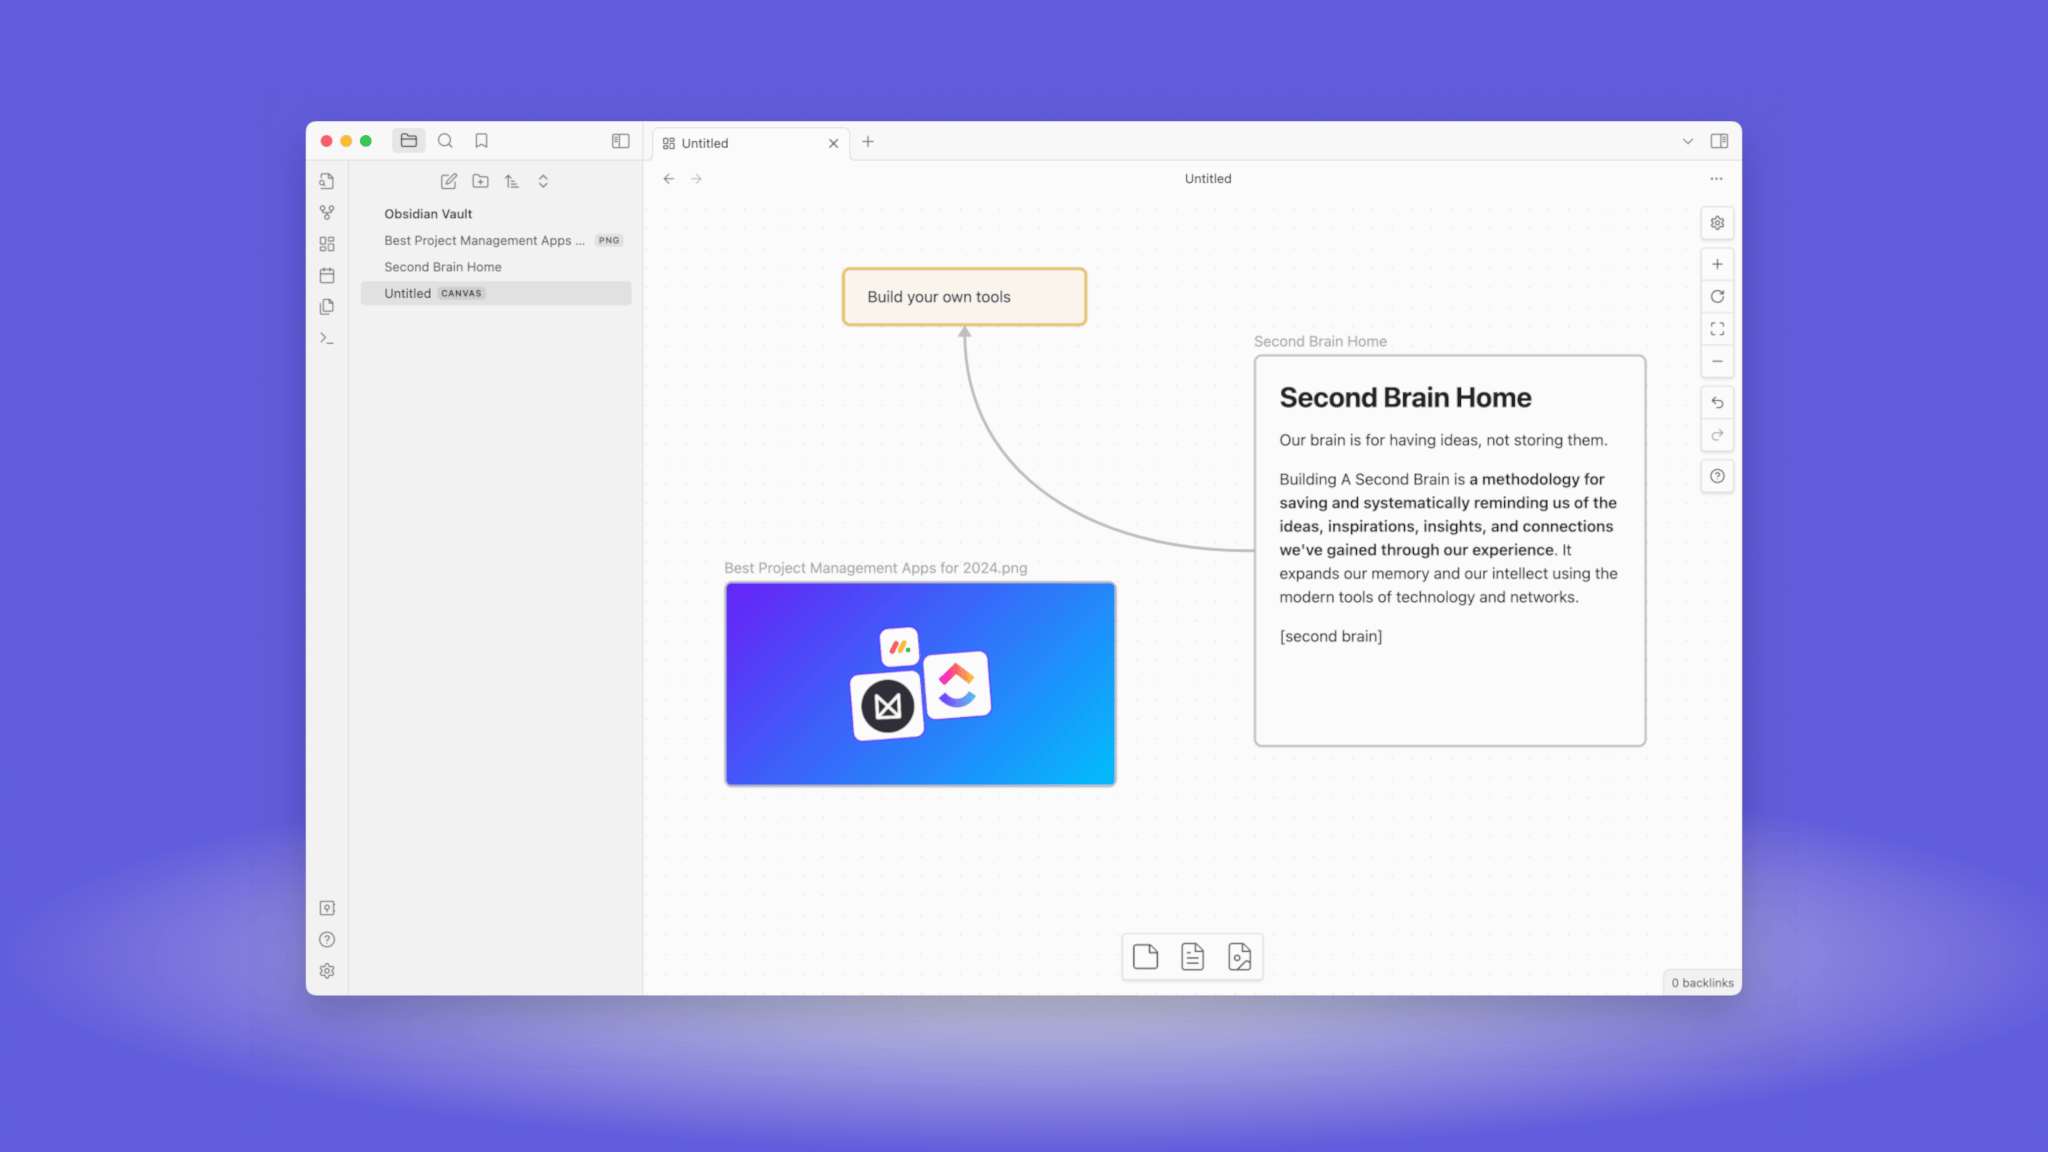
Task: Toggle the left sidebar collapsed state
Action: pos(620,141)
